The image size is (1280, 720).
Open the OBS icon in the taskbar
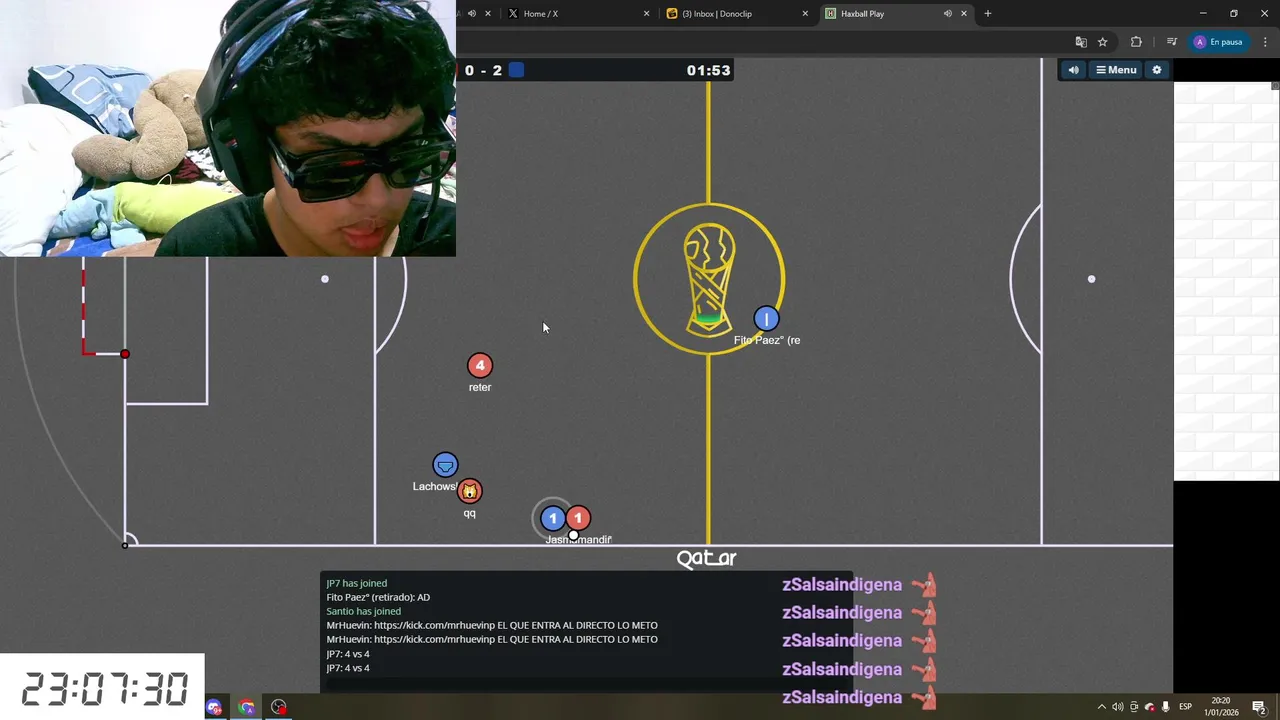(279, 707)
